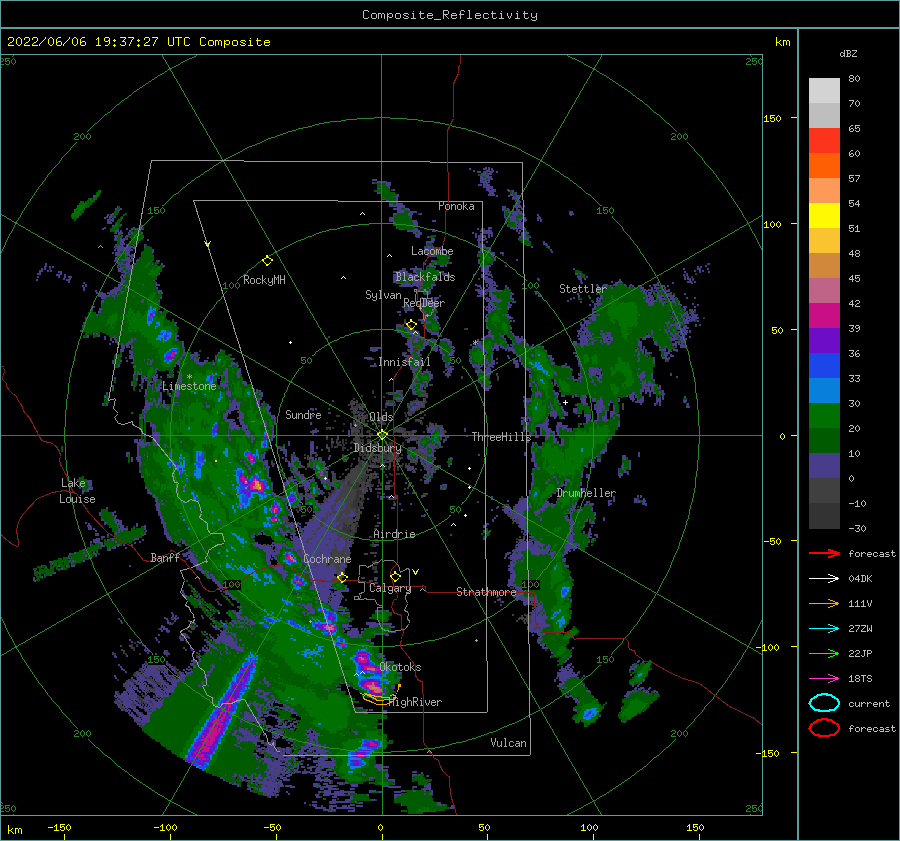Click the Didsbury town label
The width and height of the screenshot is (900, 841).
(x=377, y=448)
